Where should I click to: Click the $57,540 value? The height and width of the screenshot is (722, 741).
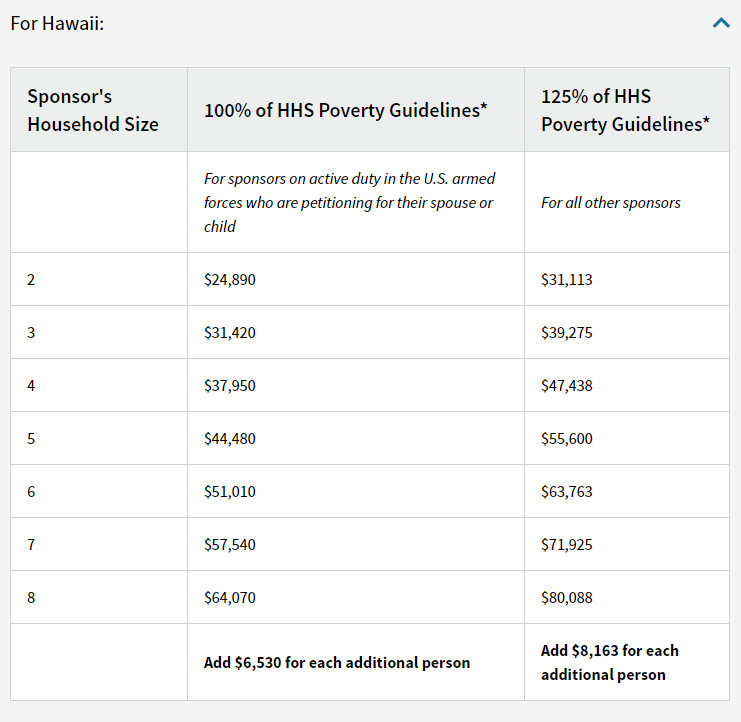pos(230,544)
